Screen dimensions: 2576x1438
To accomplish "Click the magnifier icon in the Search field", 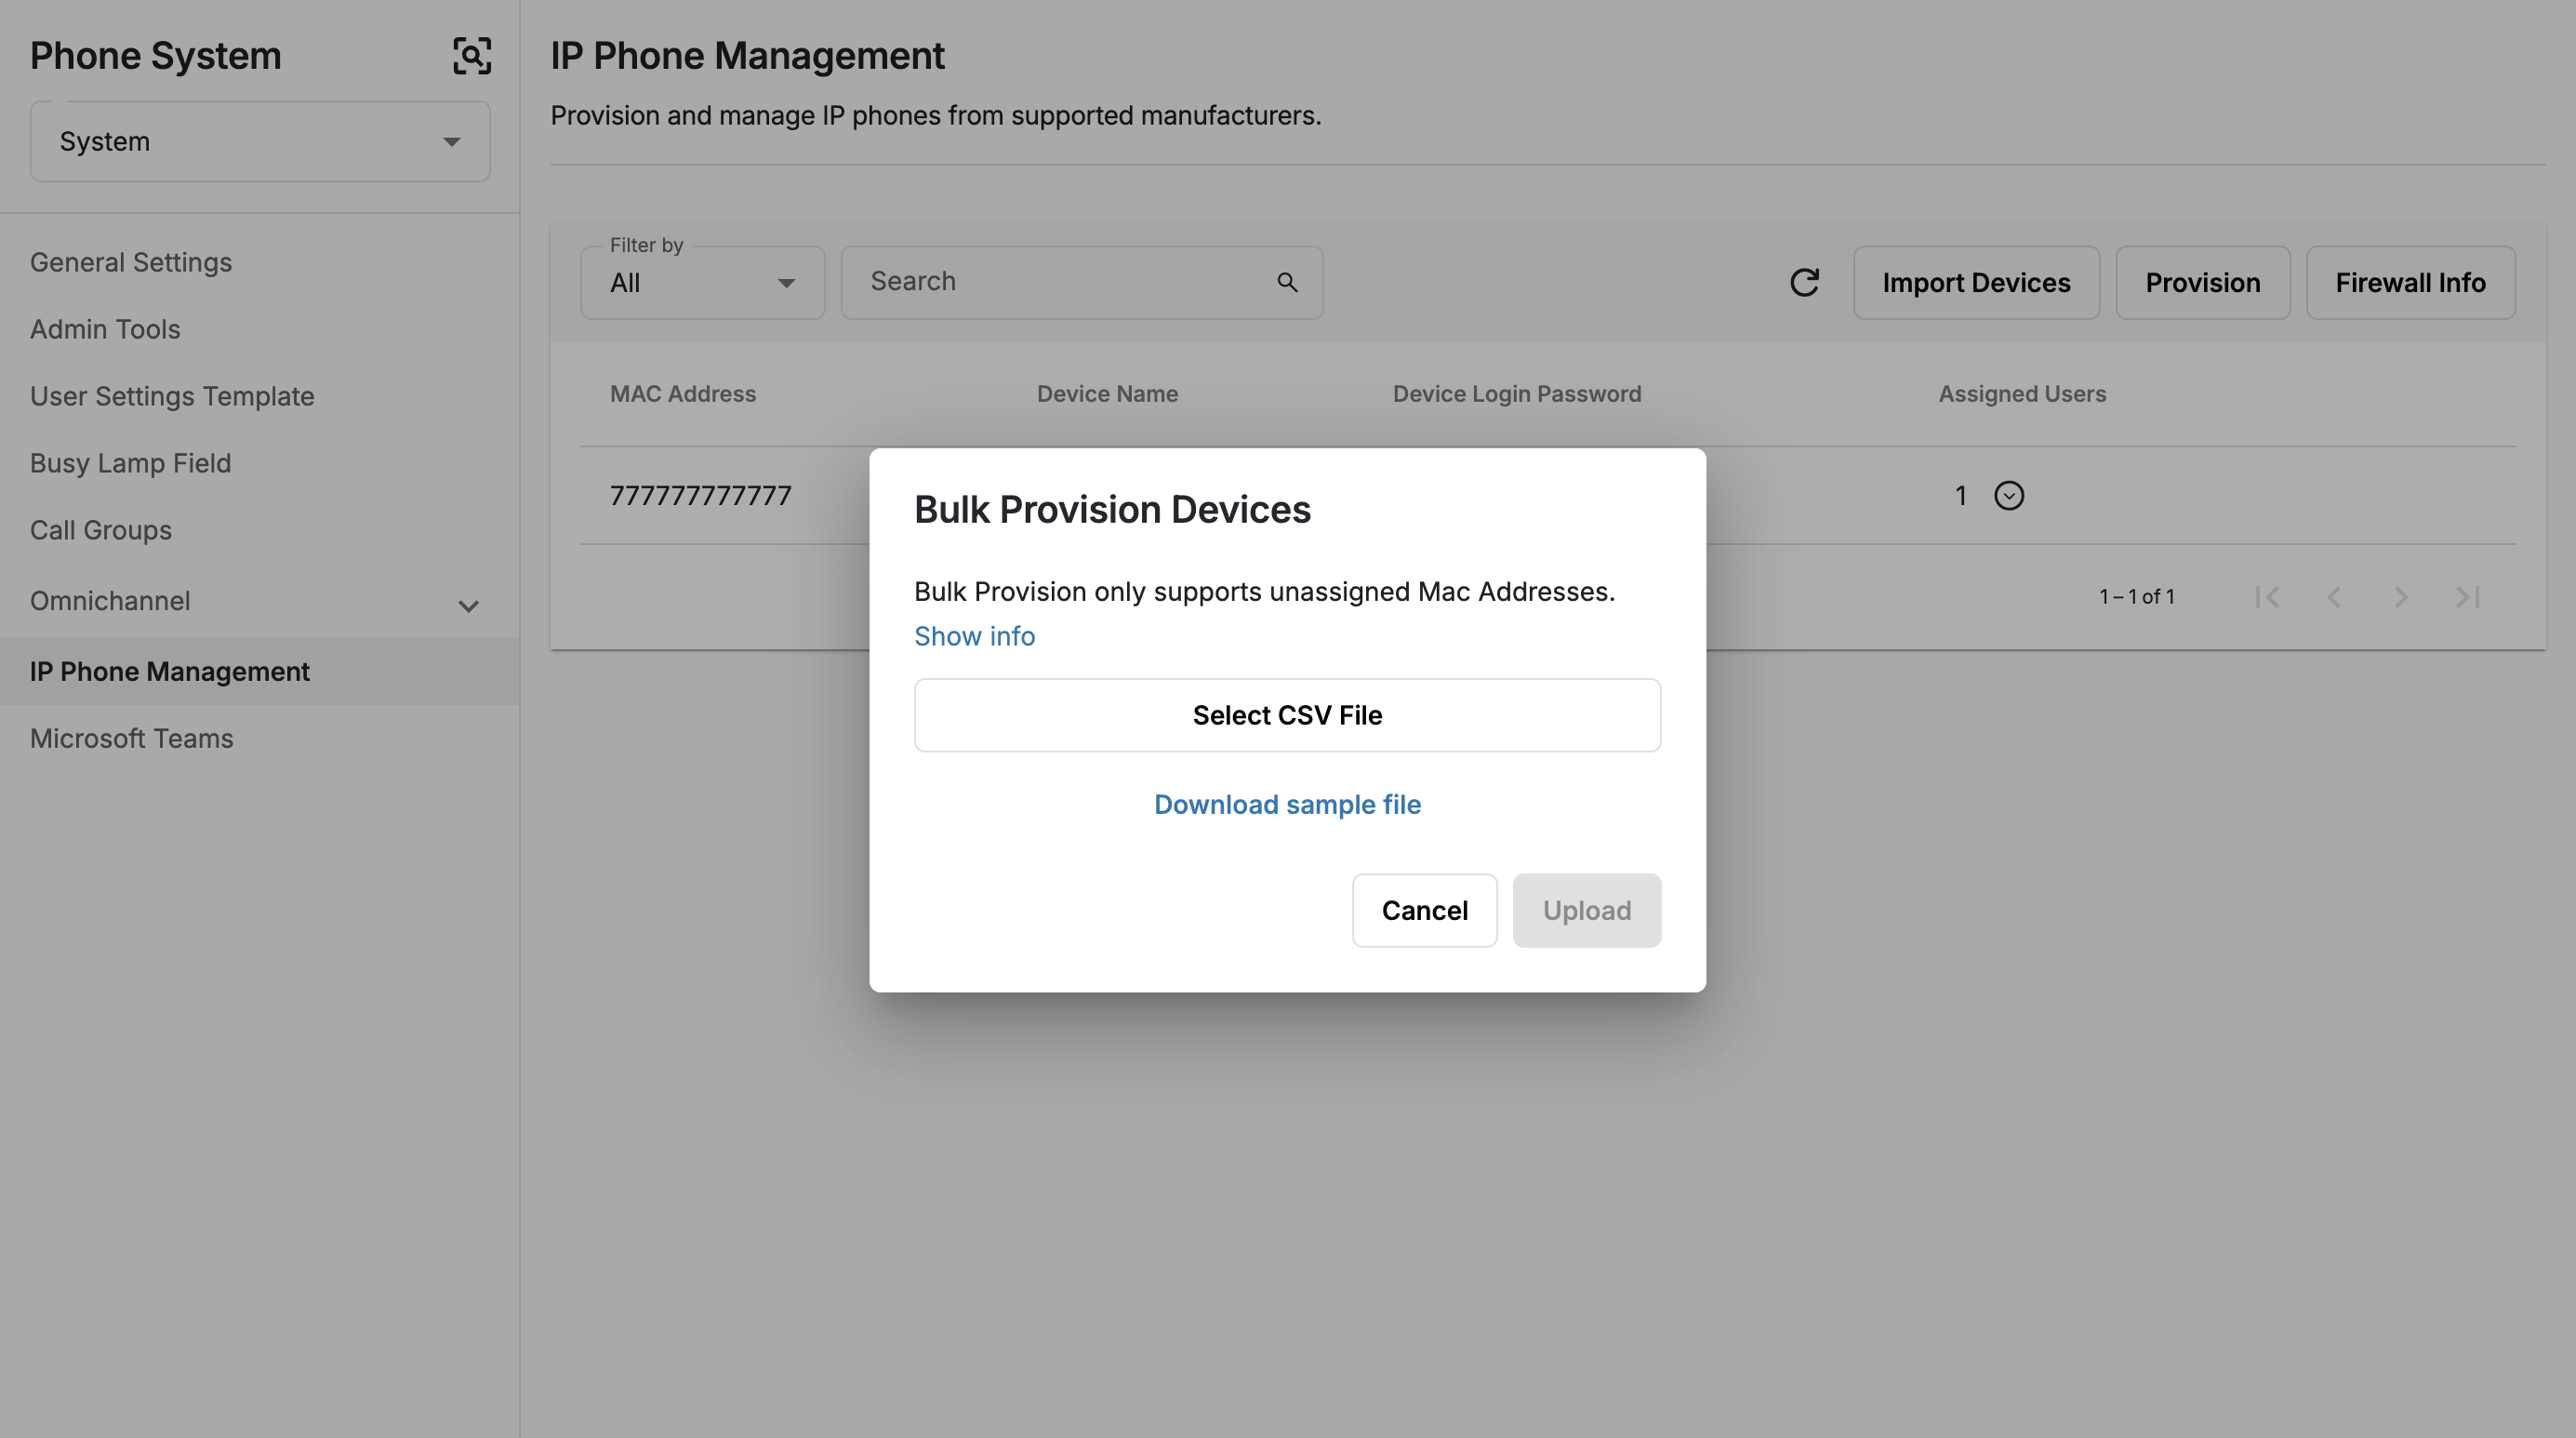I will [x=1287, y=283].
